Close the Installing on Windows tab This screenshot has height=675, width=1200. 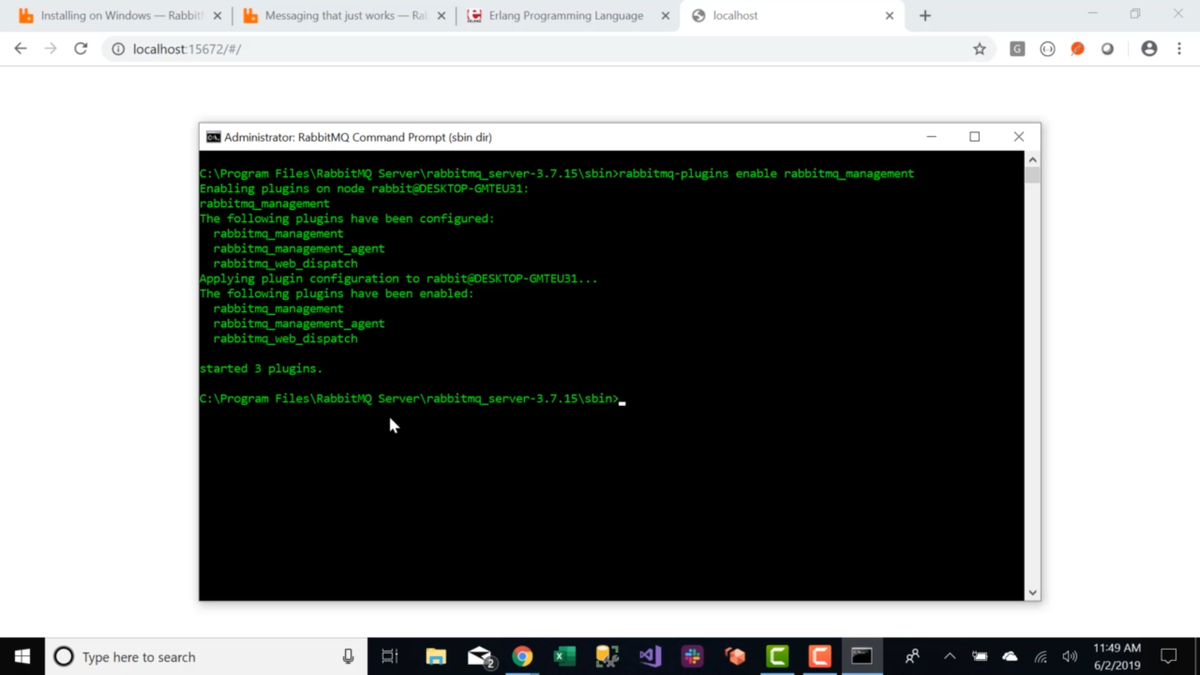217,16
